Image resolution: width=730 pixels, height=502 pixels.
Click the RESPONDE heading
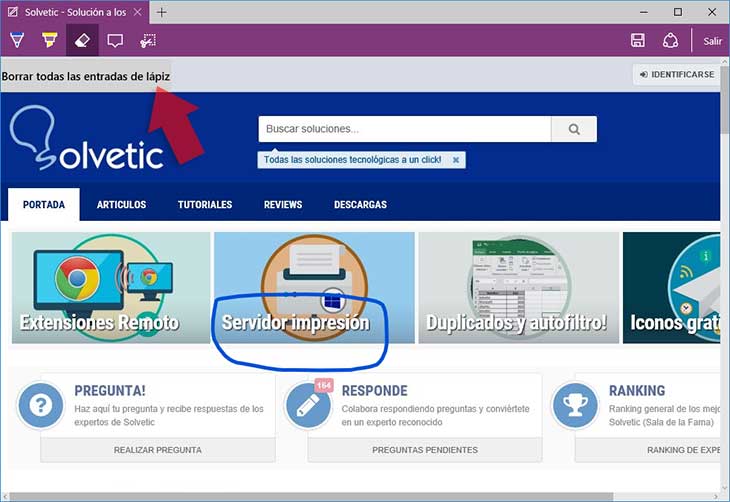375,391
